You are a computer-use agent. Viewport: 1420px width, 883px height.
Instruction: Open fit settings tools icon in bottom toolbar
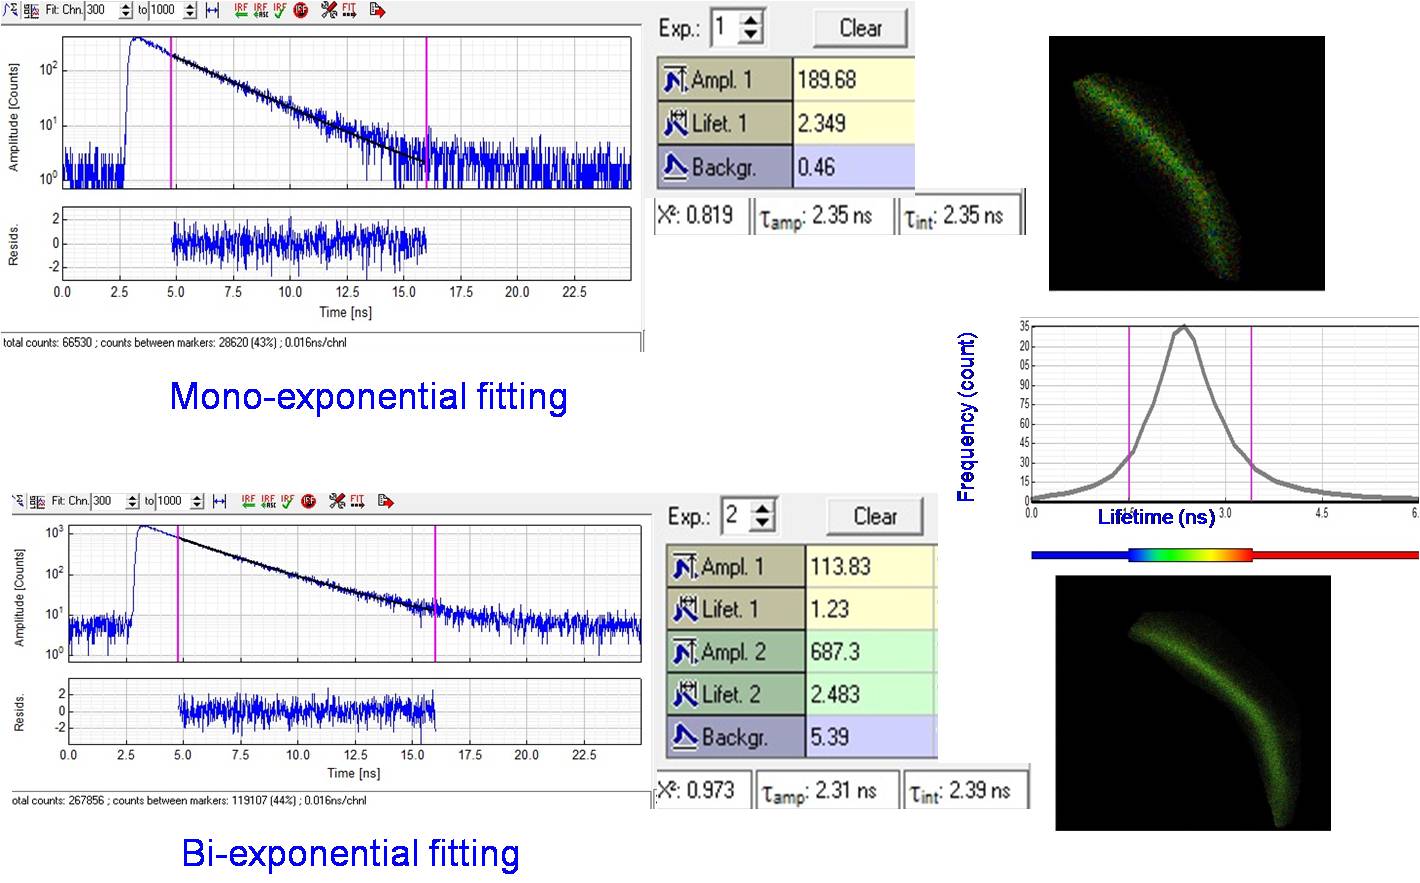tap(337, 501)
